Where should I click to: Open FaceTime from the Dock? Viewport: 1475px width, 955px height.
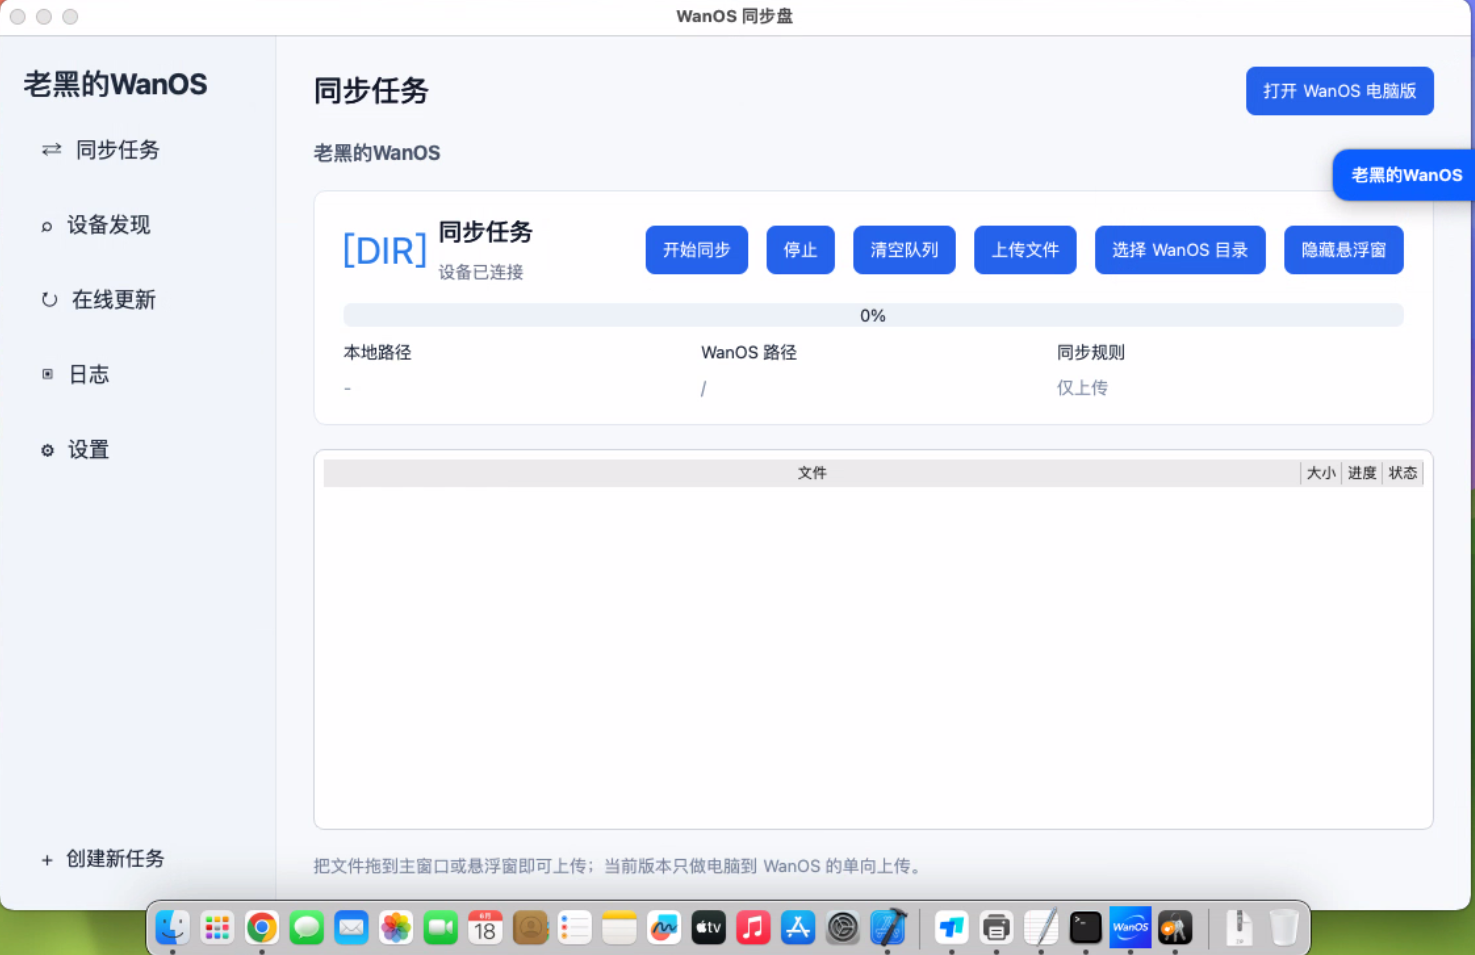click(x=440, y=928)
